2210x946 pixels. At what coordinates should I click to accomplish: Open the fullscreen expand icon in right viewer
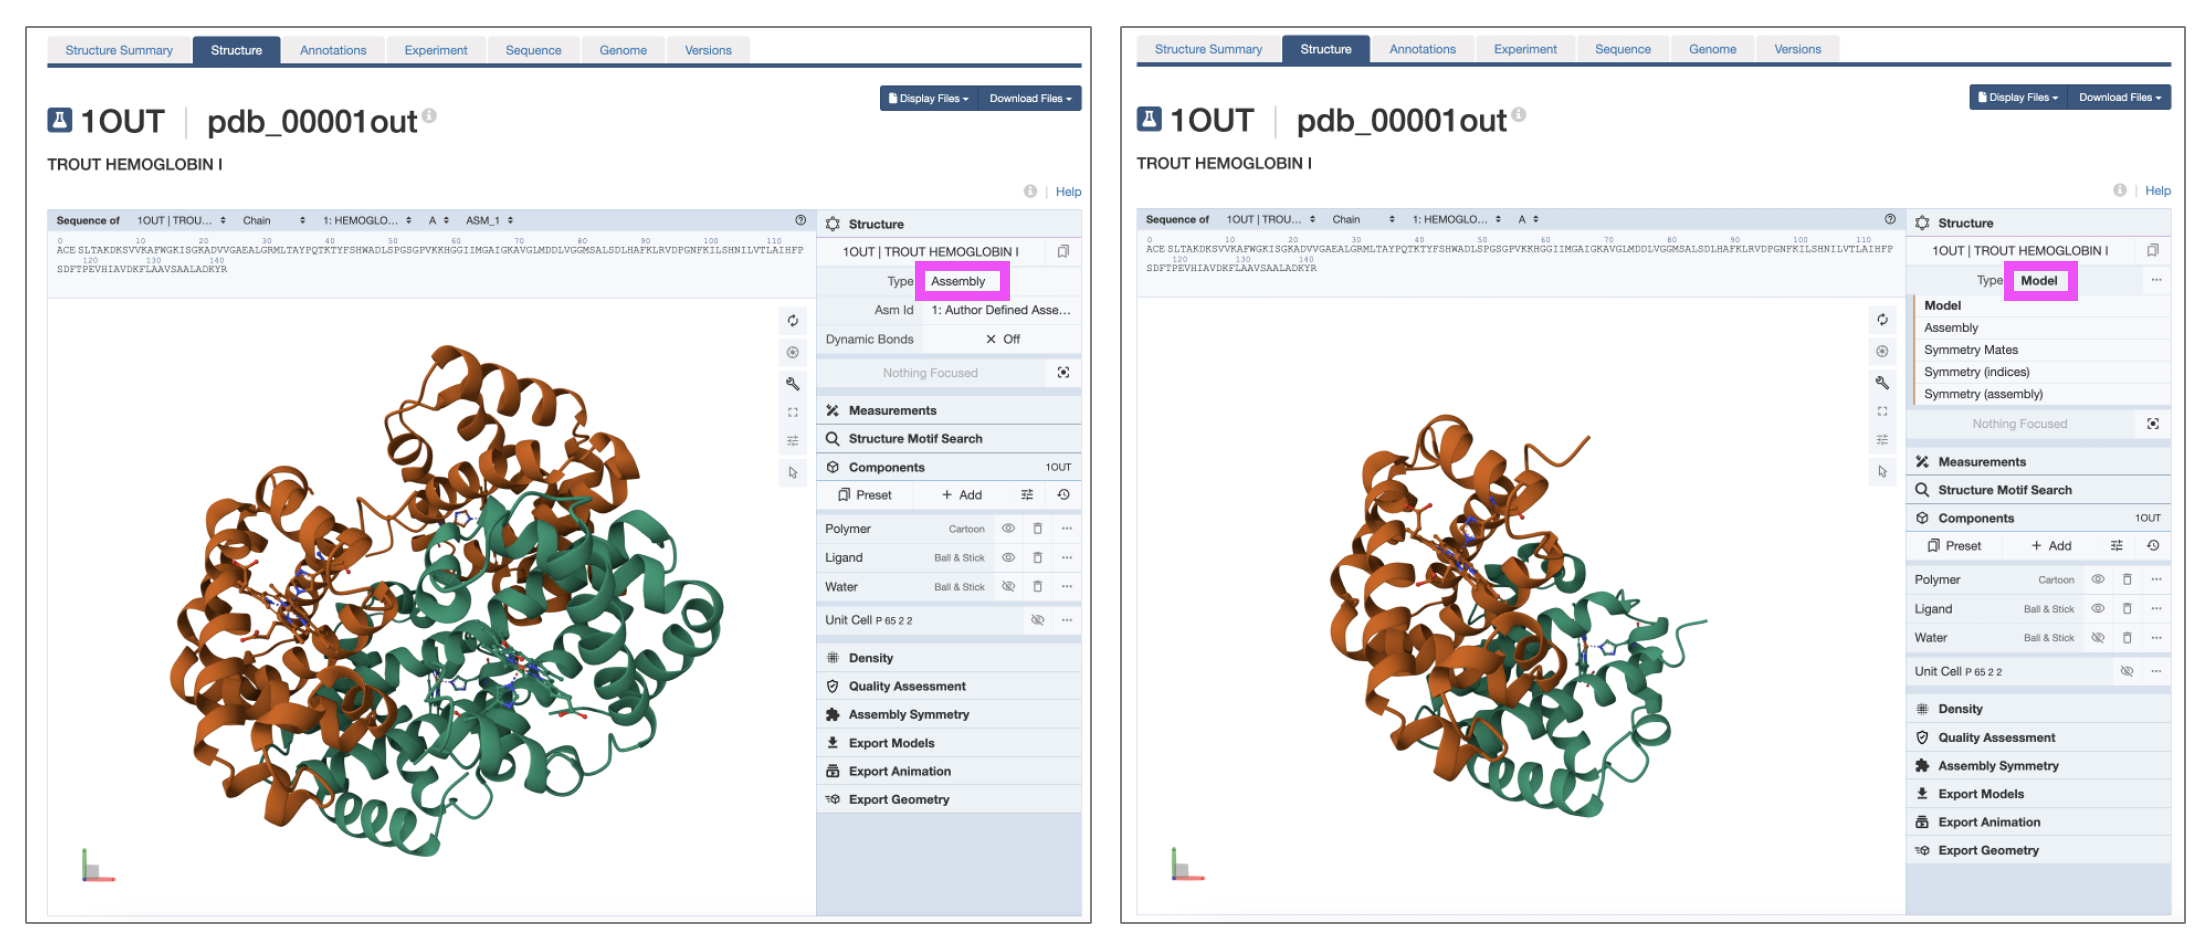pos(1882,411)
